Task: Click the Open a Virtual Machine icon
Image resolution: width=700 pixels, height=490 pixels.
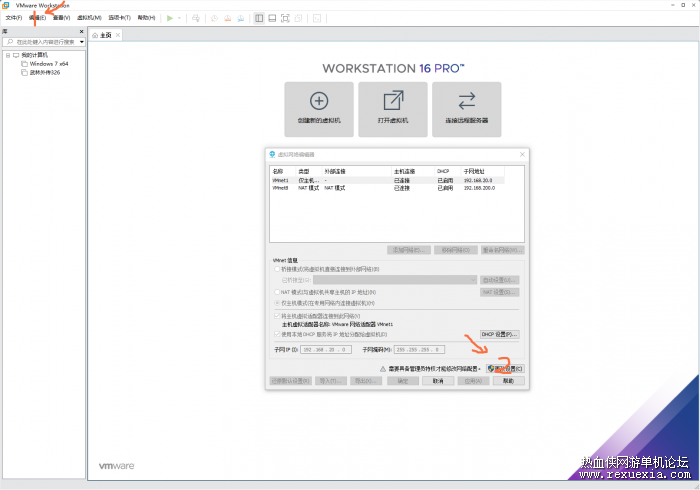Action: coord(393,100)
